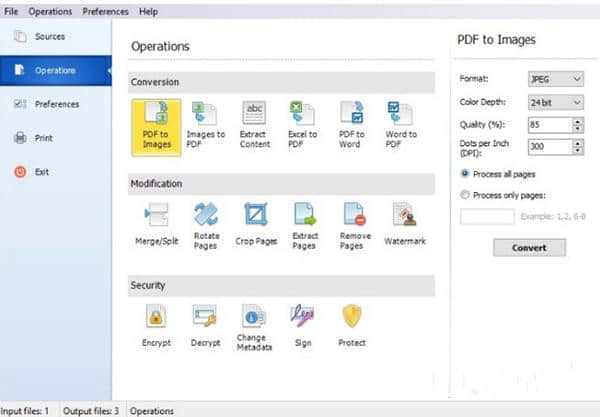Open the Sign document tool
This screenshot has width=600, height=417.
303,324
